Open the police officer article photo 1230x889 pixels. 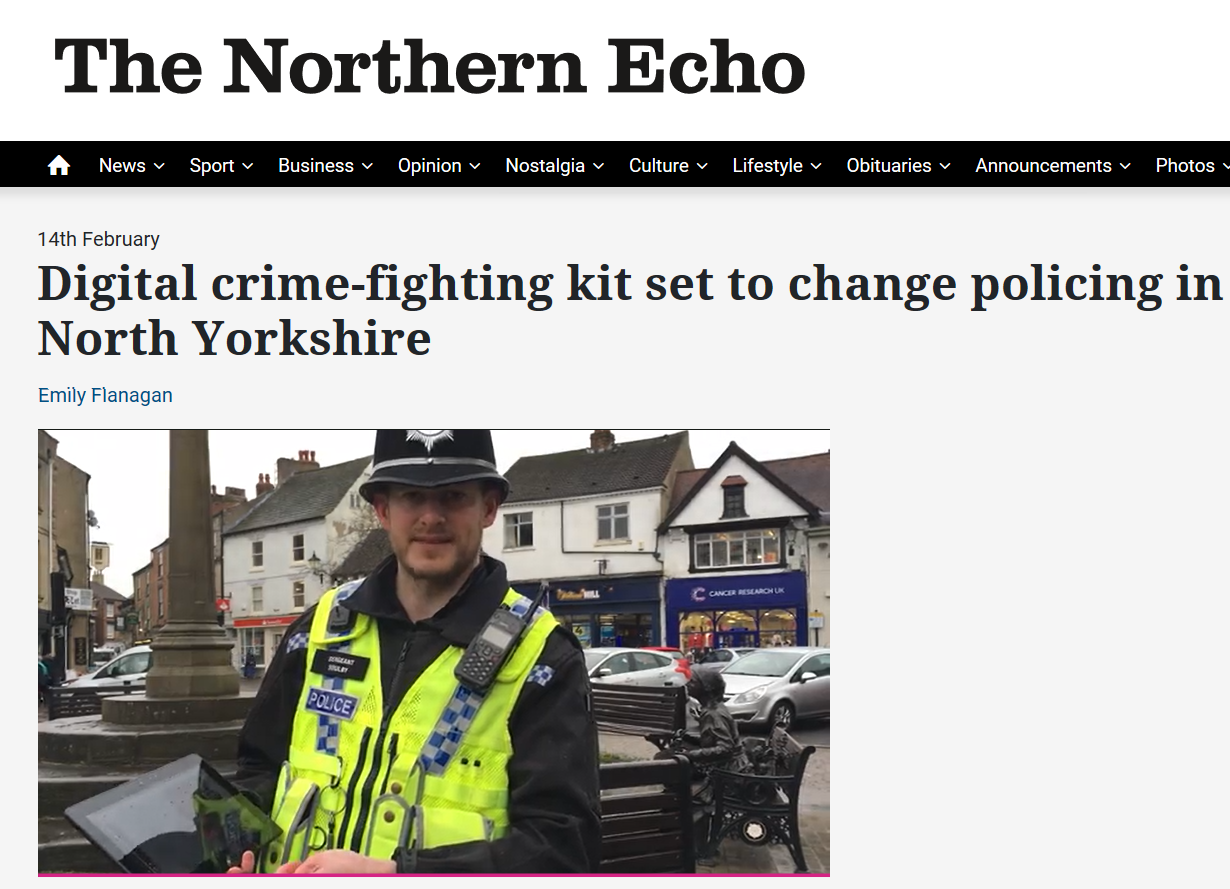tap(434, 652)
